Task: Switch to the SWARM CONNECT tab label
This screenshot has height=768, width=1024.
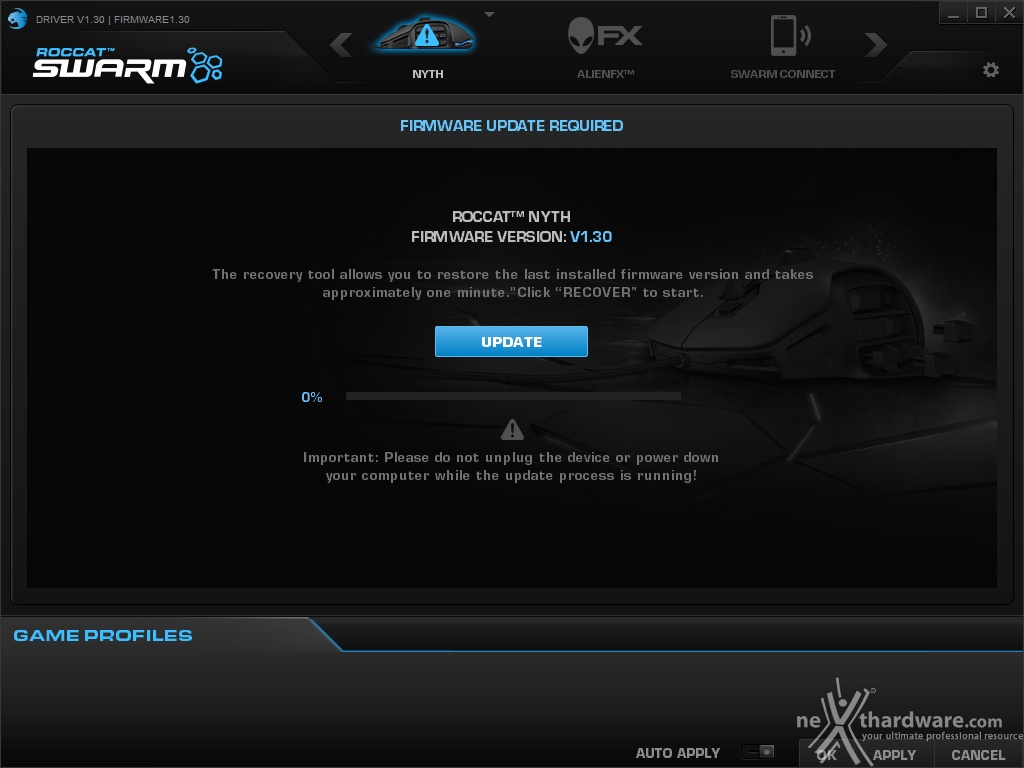Action: coord(782,74)
